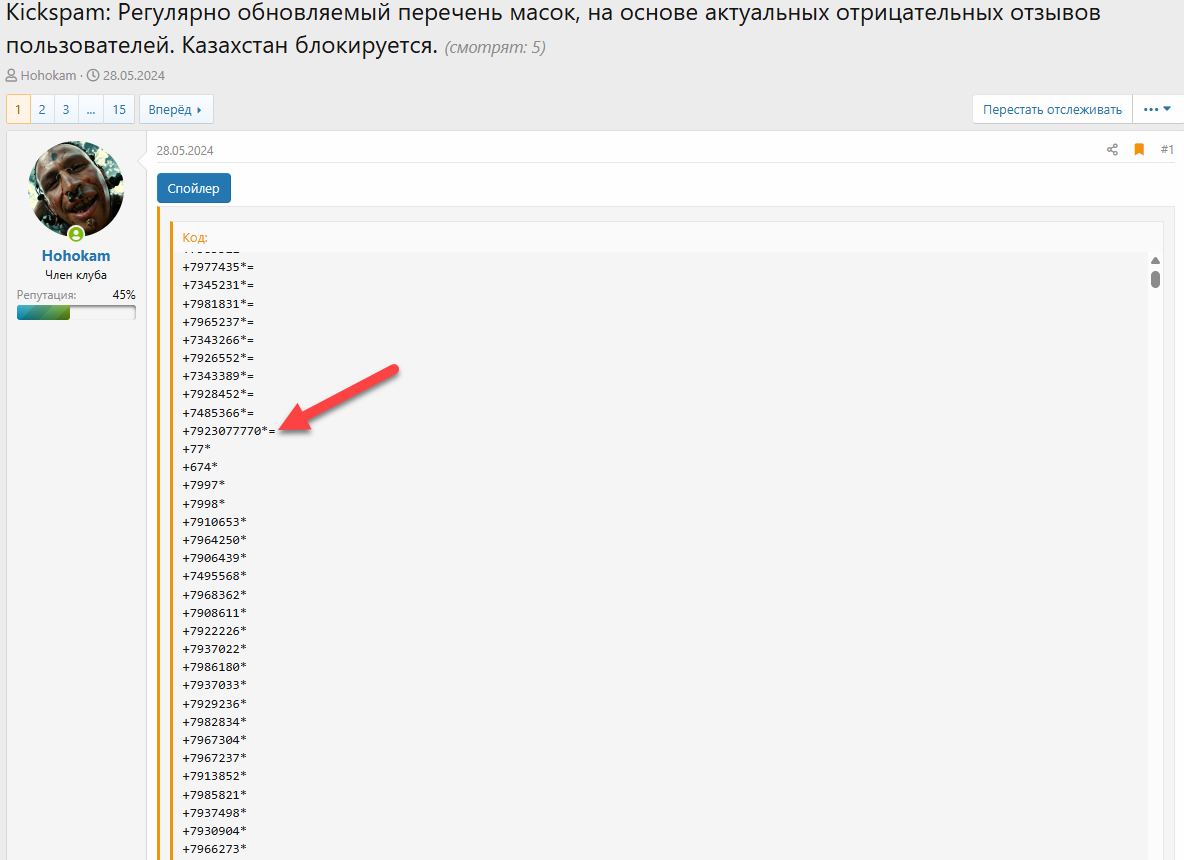Click the code line +7495568*

pyautogui.click(x=214, y=576)
